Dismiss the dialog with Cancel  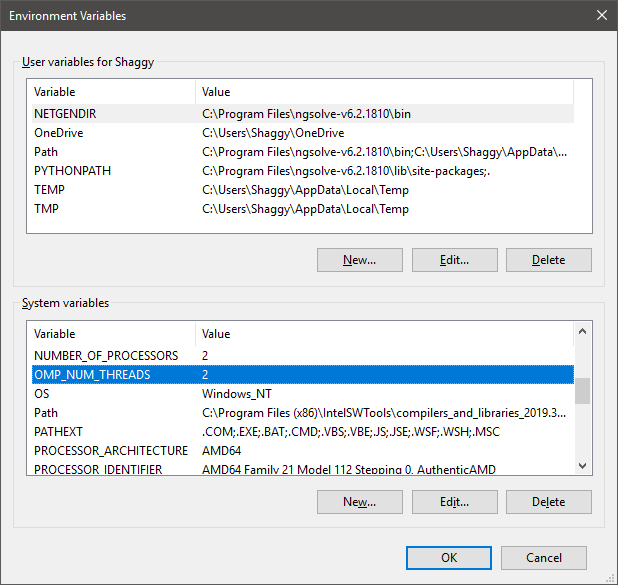click(x=544, y=558)
